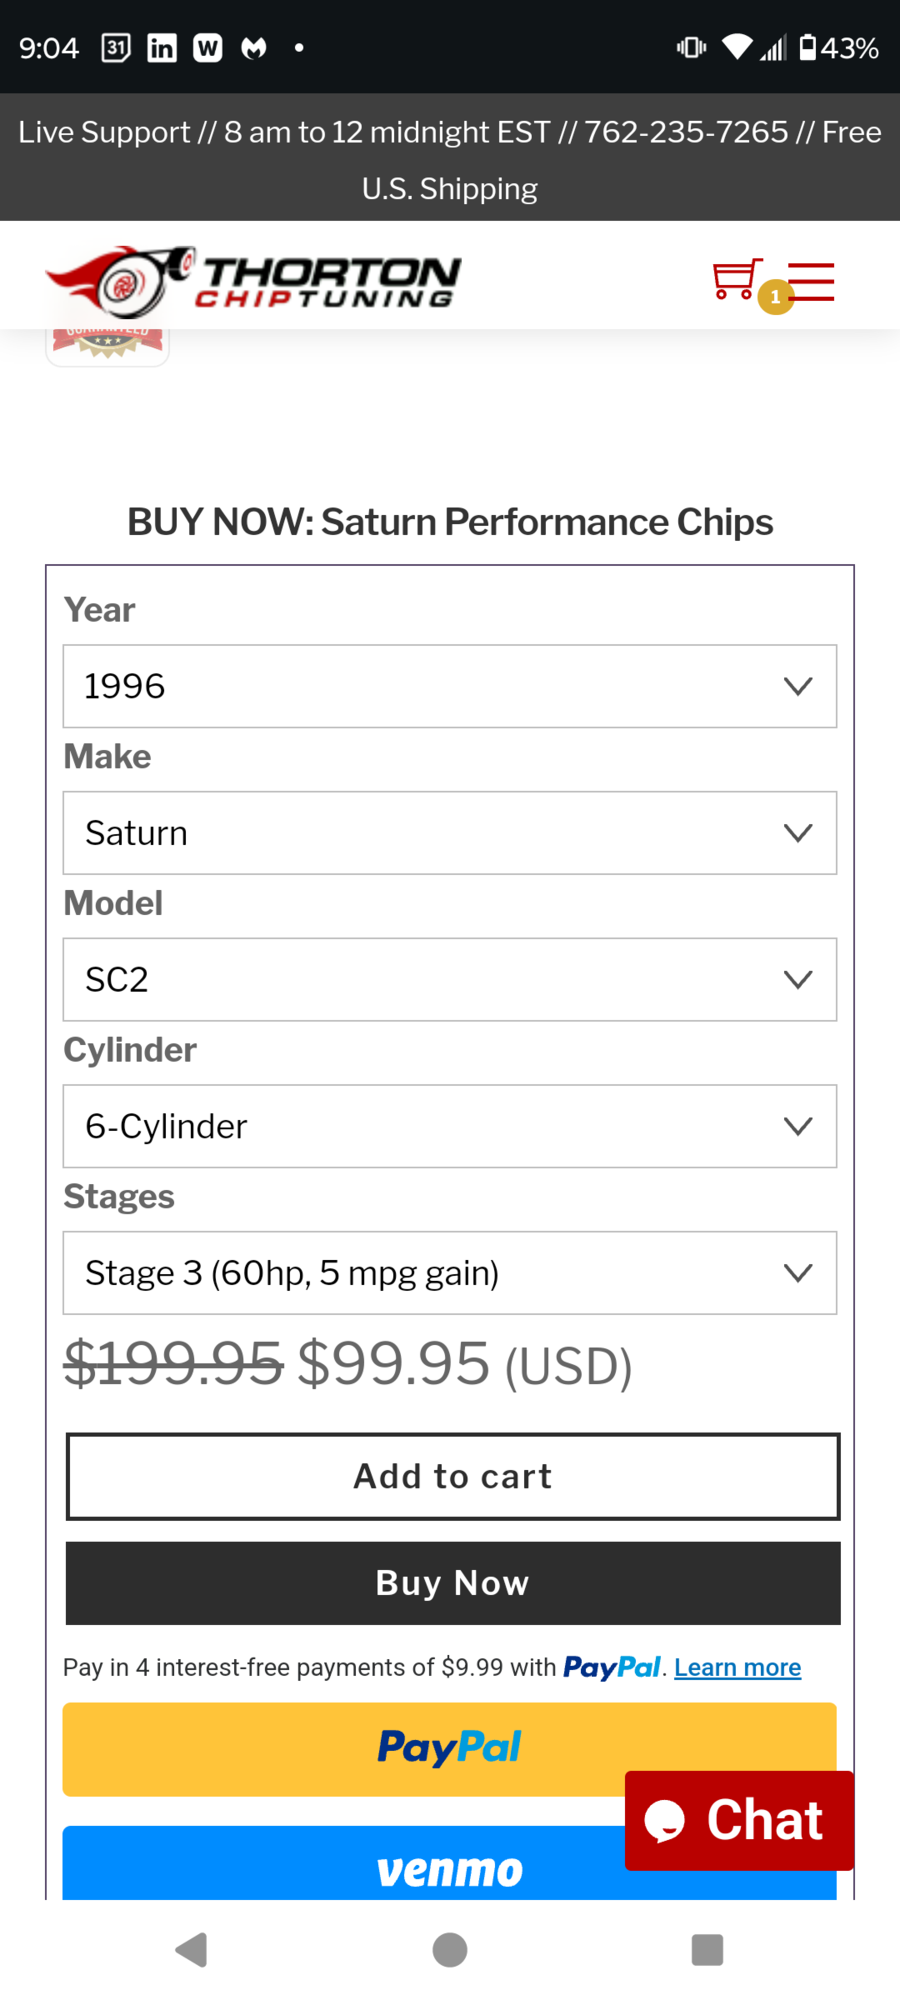900x2000 pixels.
Task: Open the red Chat bubble widget
Action: (x=739, y=1820)
